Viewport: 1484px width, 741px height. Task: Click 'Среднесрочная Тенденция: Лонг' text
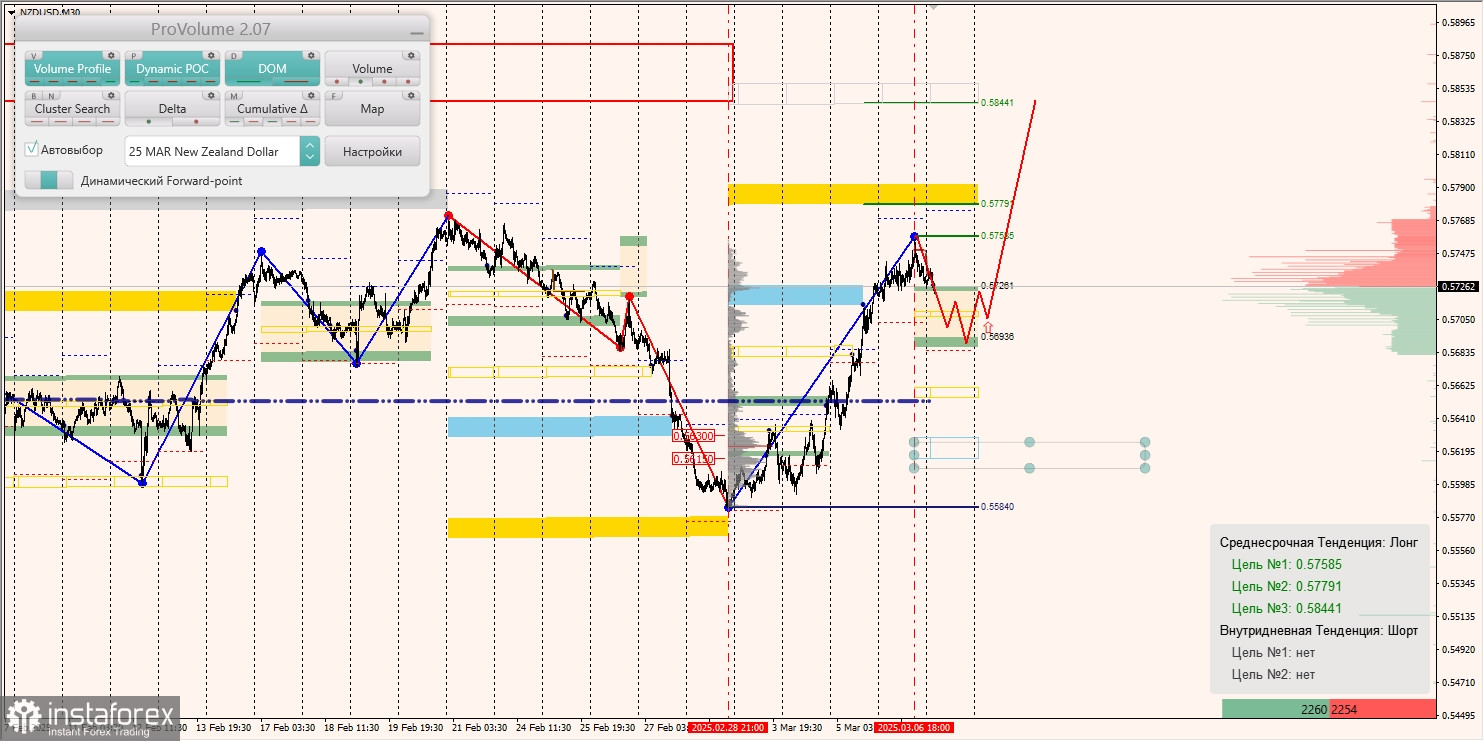[x=1319, y=542]
